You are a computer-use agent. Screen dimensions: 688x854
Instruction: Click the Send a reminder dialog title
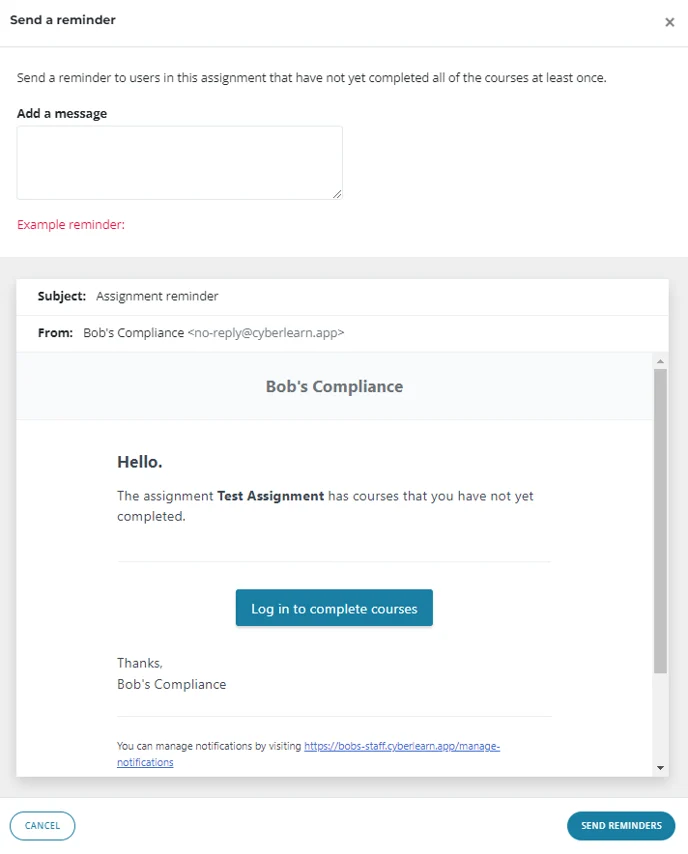[x=63, y=20]
